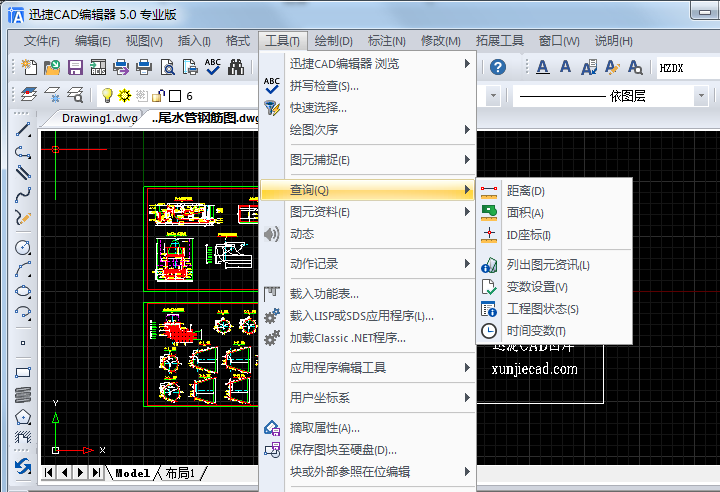The width and height of the screenshot is (720, 492).
Task: Select the Line draw tool in left toolbar
Action: point(22,130)
